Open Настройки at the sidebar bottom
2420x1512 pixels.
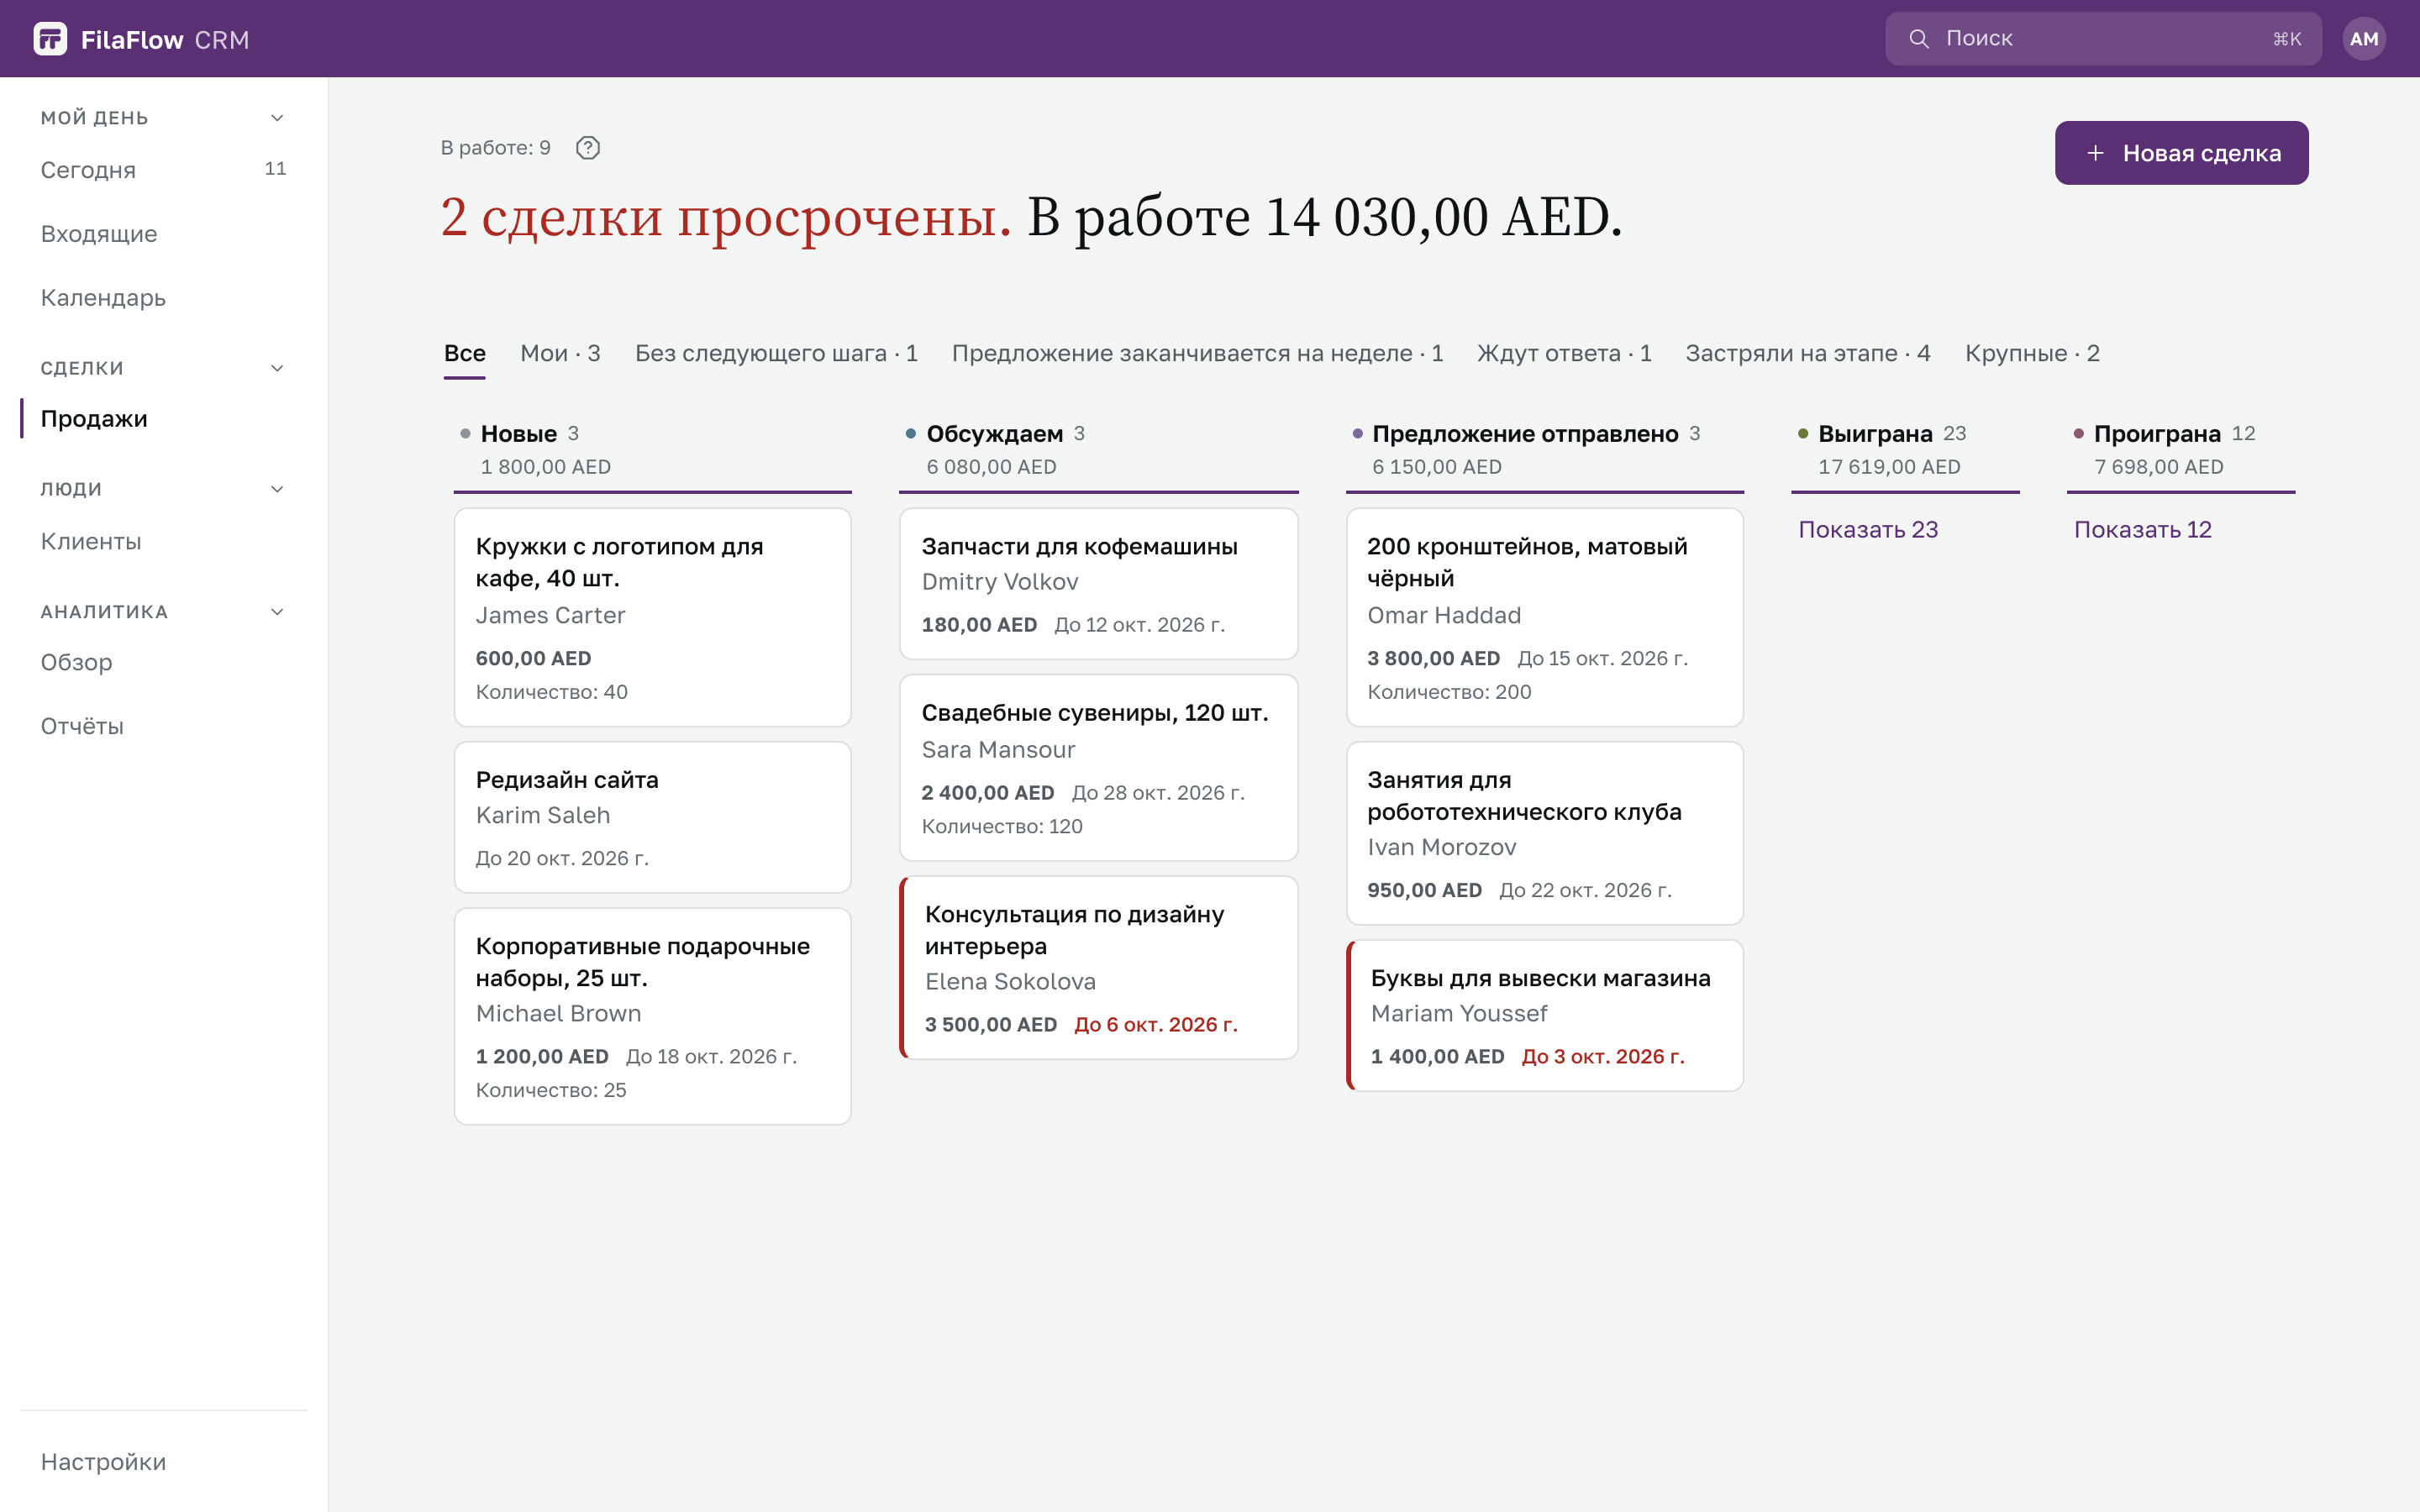tap(164, 1462)
